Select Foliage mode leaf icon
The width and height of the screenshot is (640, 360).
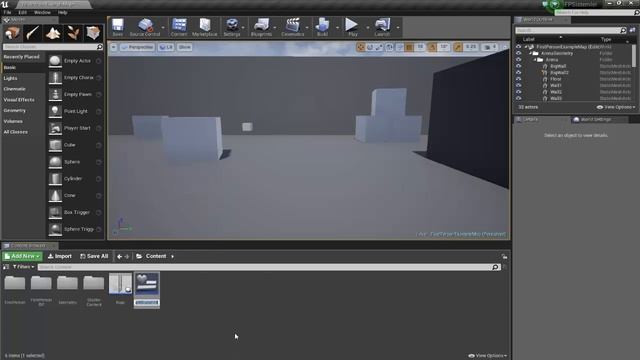73,33
